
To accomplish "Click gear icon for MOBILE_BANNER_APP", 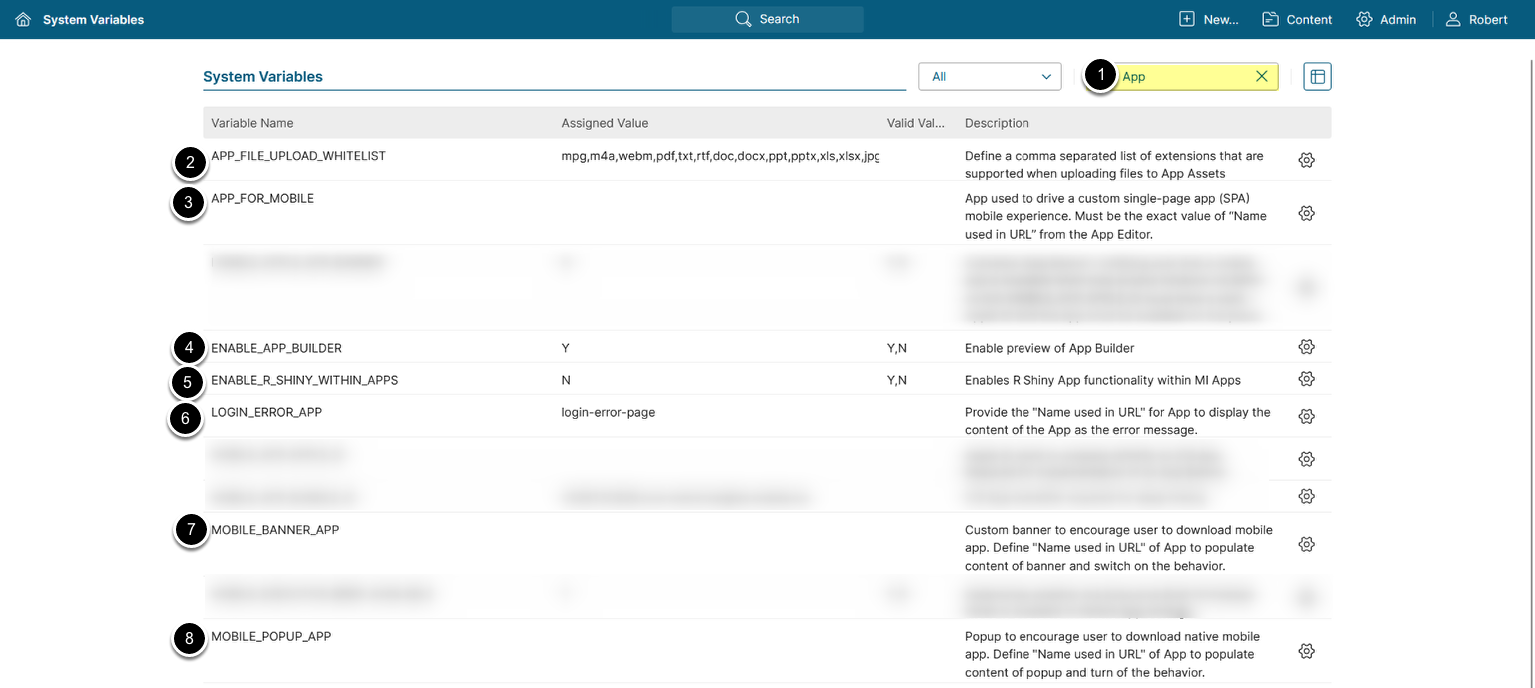I will [1306, 544].
